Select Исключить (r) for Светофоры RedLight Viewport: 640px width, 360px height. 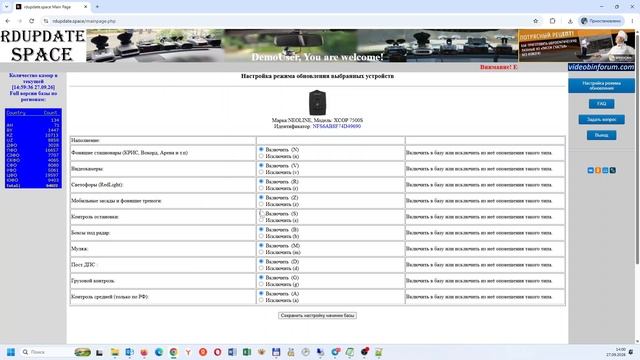(261, 188)
